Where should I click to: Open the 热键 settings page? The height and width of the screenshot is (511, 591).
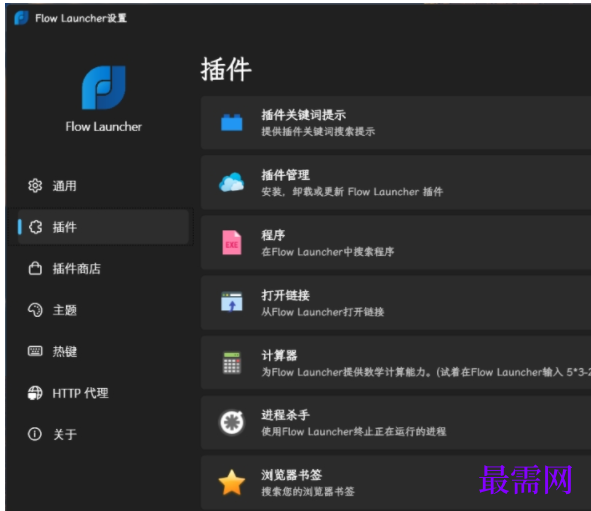(x=103, y=351)
